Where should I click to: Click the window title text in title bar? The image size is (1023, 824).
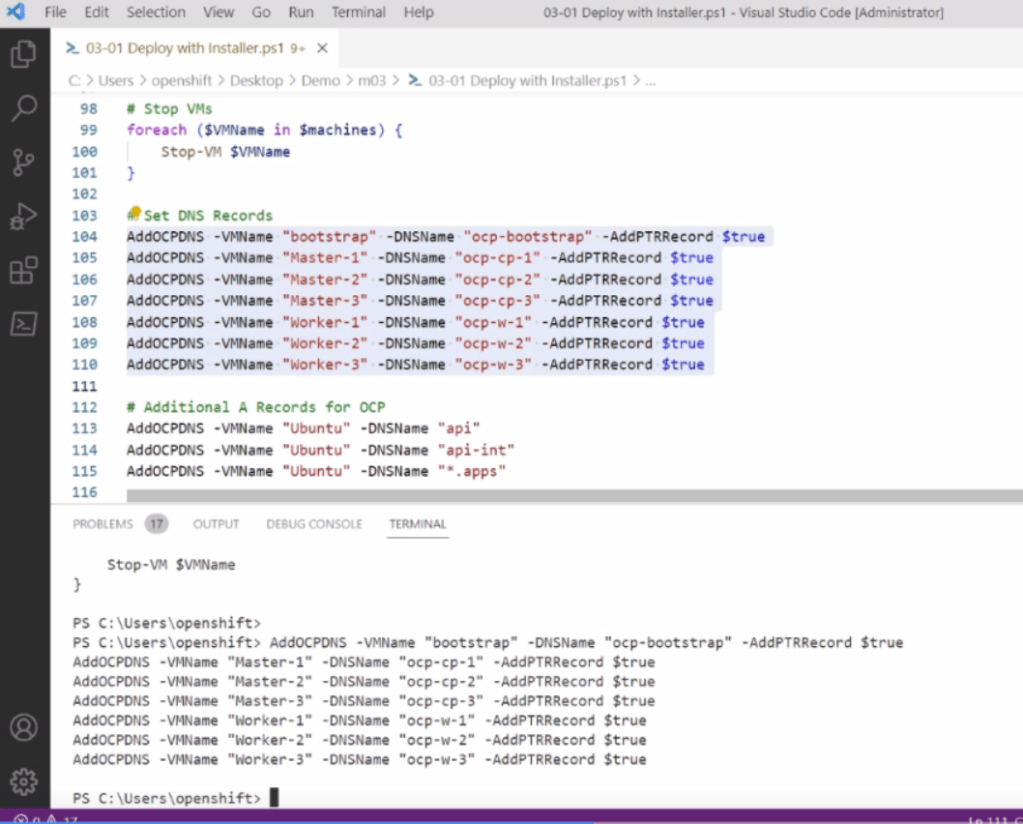[x=743, y=12]
